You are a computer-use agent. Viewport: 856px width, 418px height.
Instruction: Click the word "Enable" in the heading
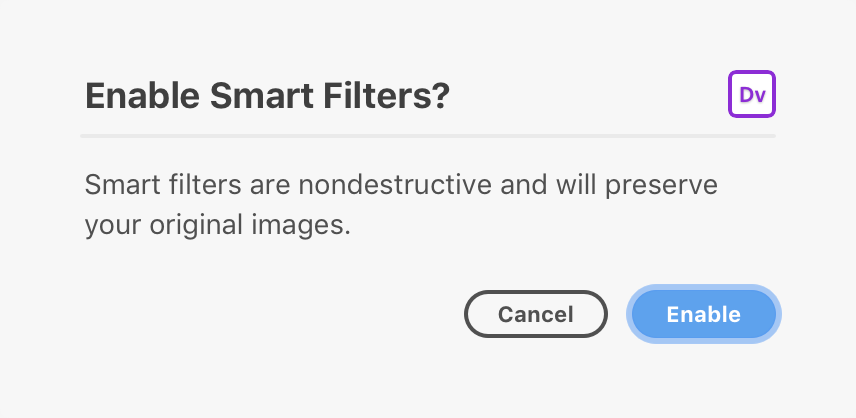point(142,95)
